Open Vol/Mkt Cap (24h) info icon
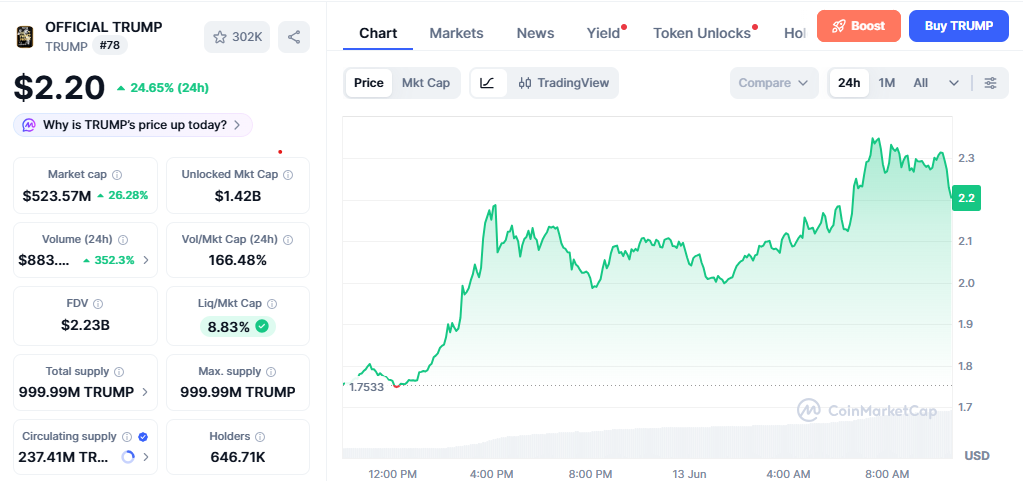This screenshot has height=481, width=1023. click(288, 240)
